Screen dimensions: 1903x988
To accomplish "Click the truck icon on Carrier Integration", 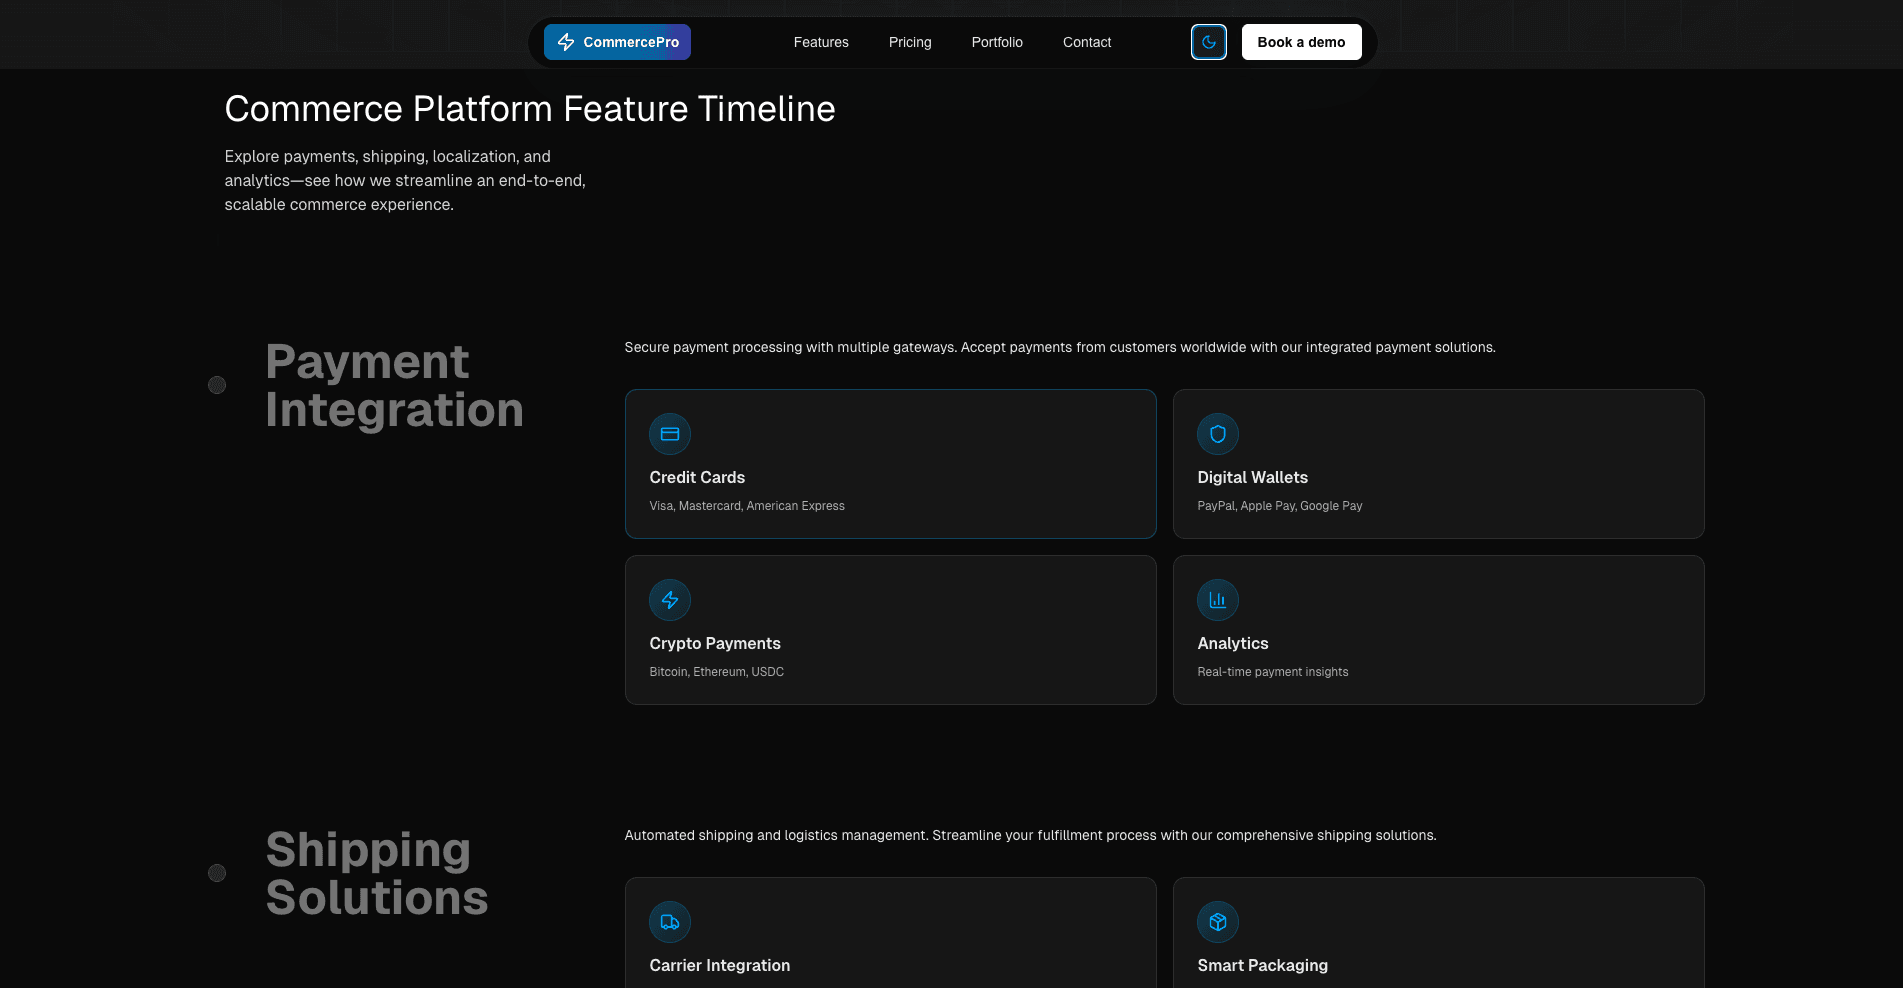I will pyautogui.click(x=670, y=922).
